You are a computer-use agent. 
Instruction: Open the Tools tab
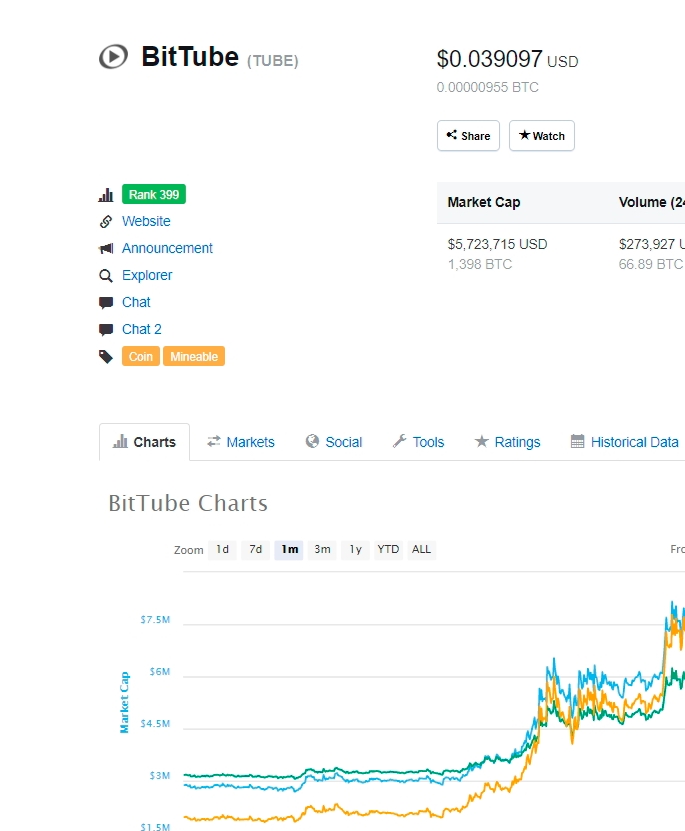pyautogui.click(x=418, y=442)
